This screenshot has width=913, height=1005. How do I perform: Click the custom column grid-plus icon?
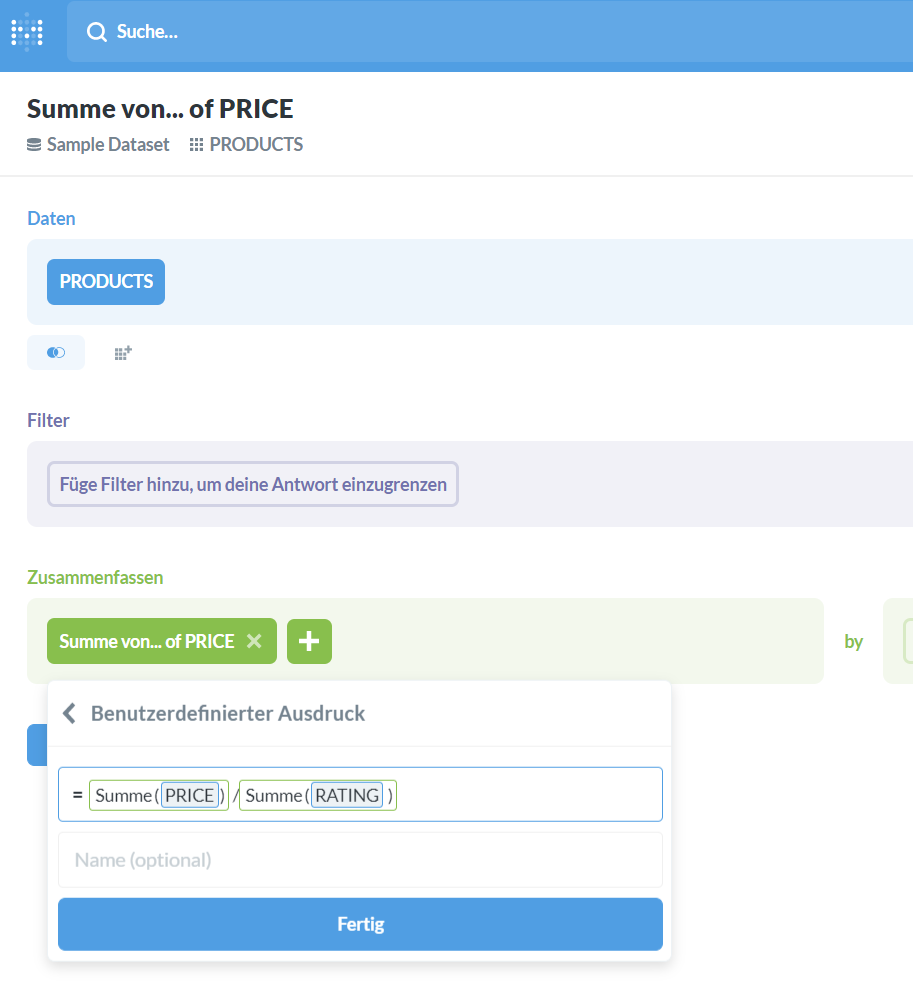click(123, 353)
